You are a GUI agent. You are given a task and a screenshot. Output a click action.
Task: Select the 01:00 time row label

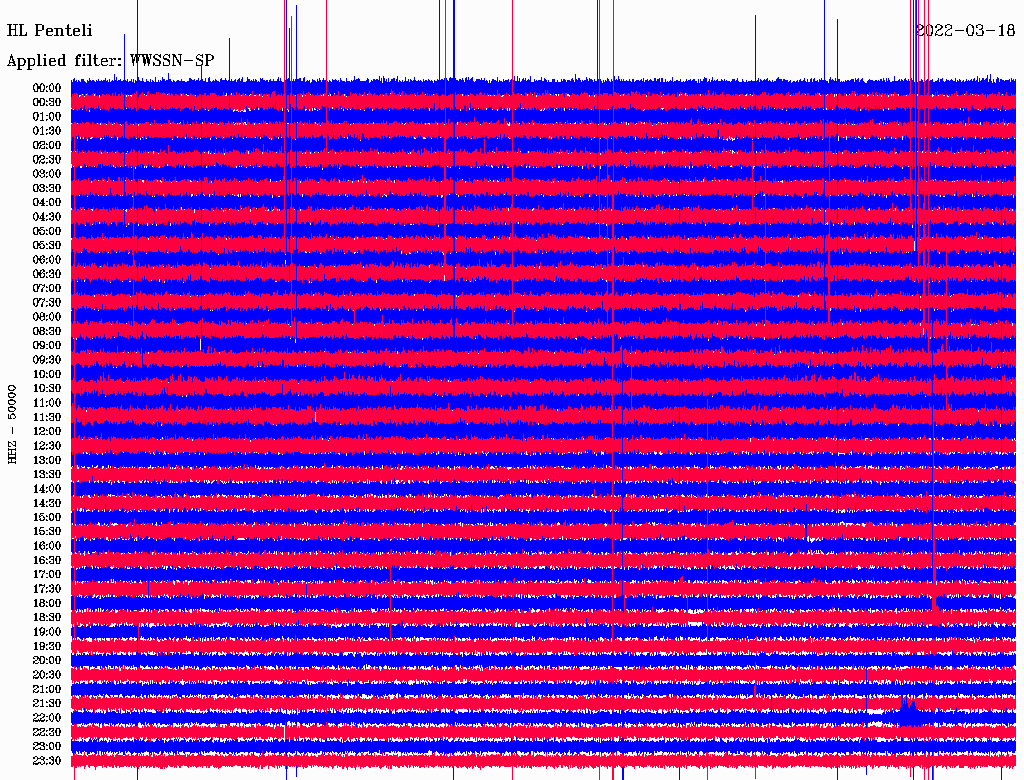point(47,117)
